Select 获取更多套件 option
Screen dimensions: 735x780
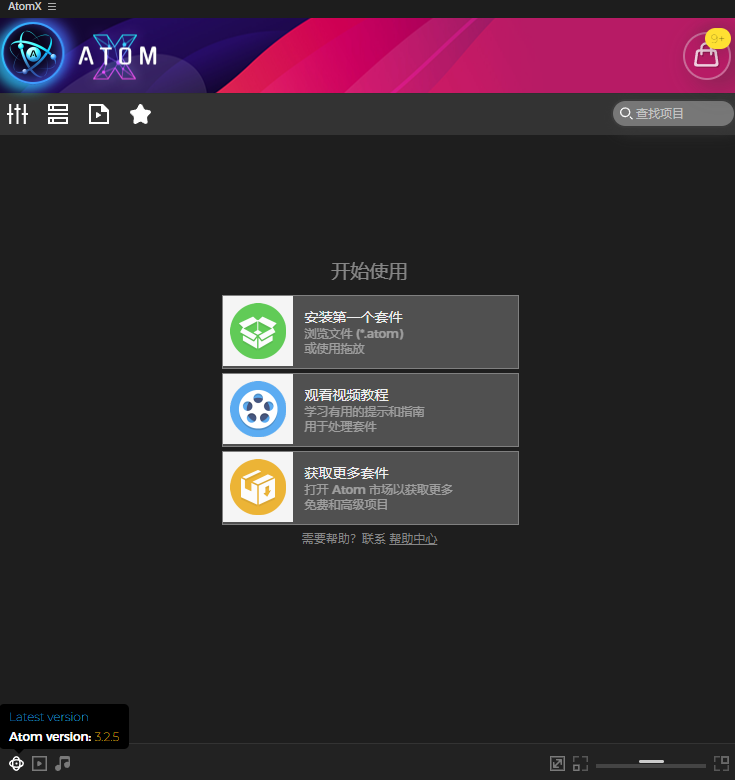[370, 488]
